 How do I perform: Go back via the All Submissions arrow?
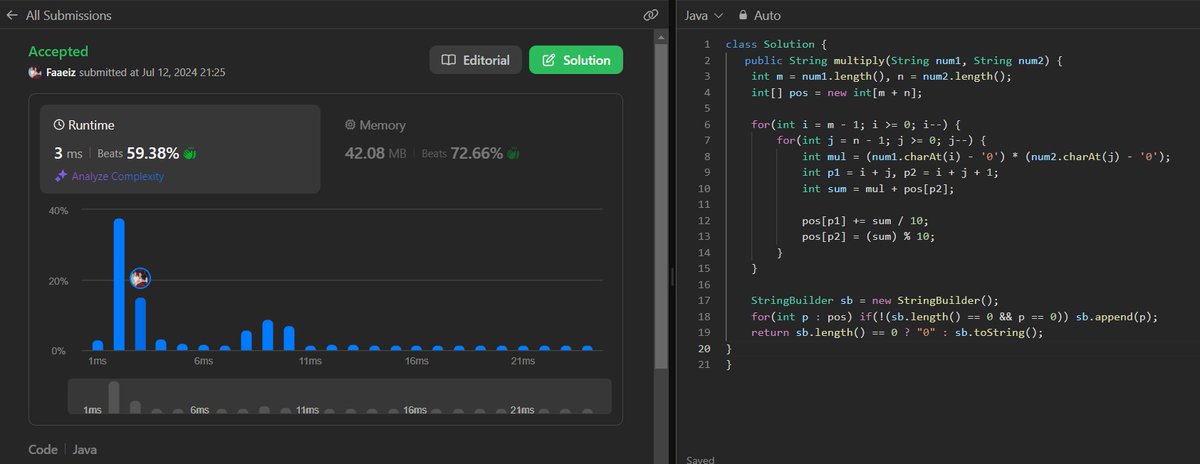click(11, 16)
